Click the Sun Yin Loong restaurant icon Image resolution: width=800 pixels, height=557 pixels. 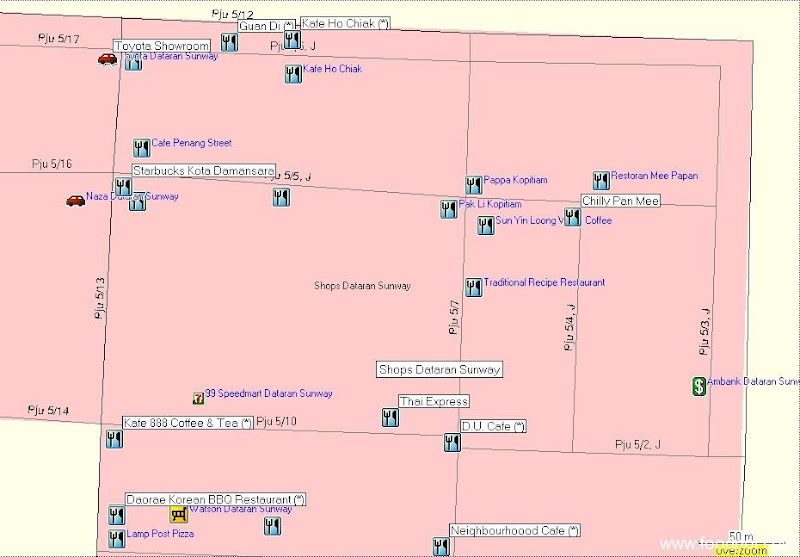(x=486, y=225)
